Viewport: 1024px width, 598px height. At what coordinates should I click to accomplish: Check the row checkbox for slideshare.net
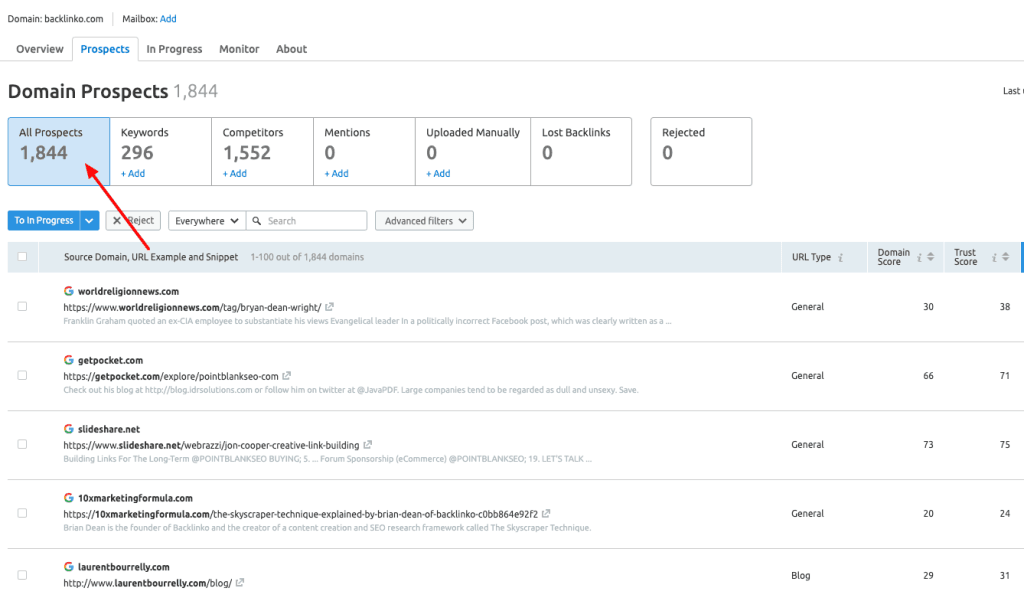pos(21,444)
